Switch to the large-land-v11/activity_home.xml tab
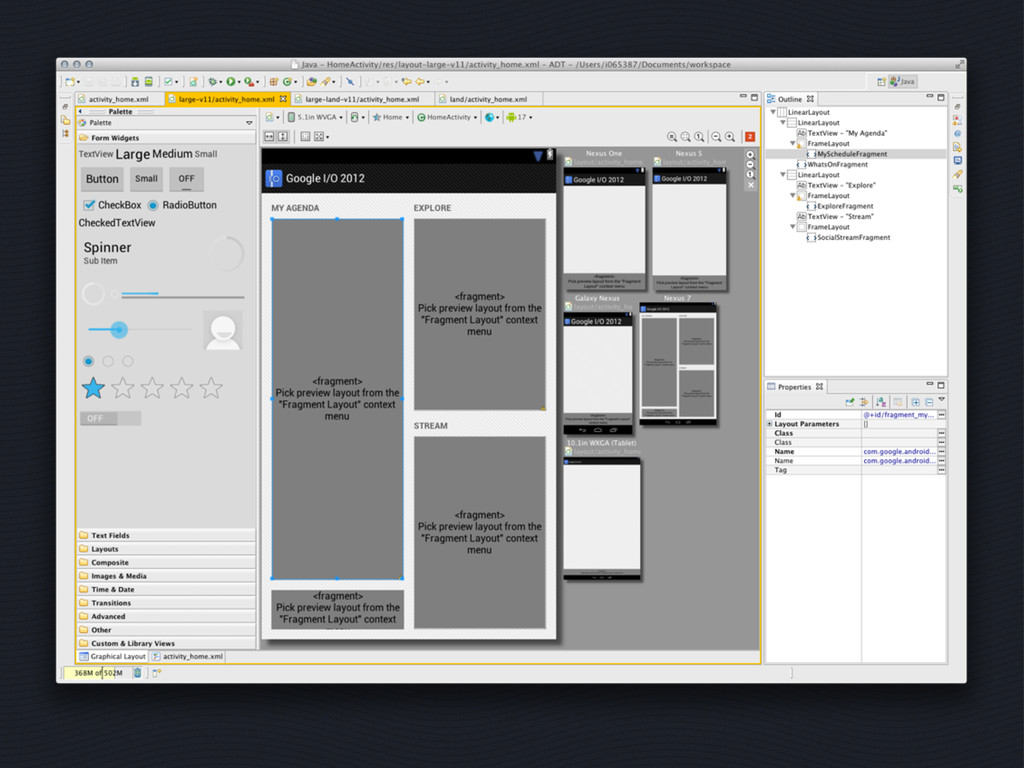Image resolution: width=1024 pixels, height=768 pixels. [x=362, y=99]
